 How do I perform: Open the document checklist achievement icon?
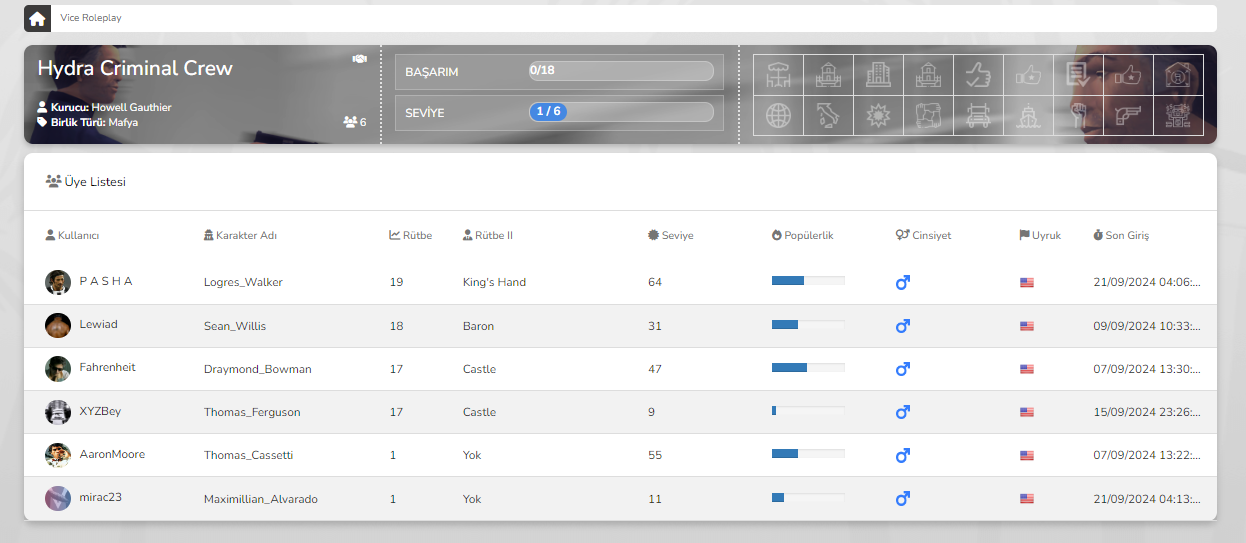[x=1078, y=74]
